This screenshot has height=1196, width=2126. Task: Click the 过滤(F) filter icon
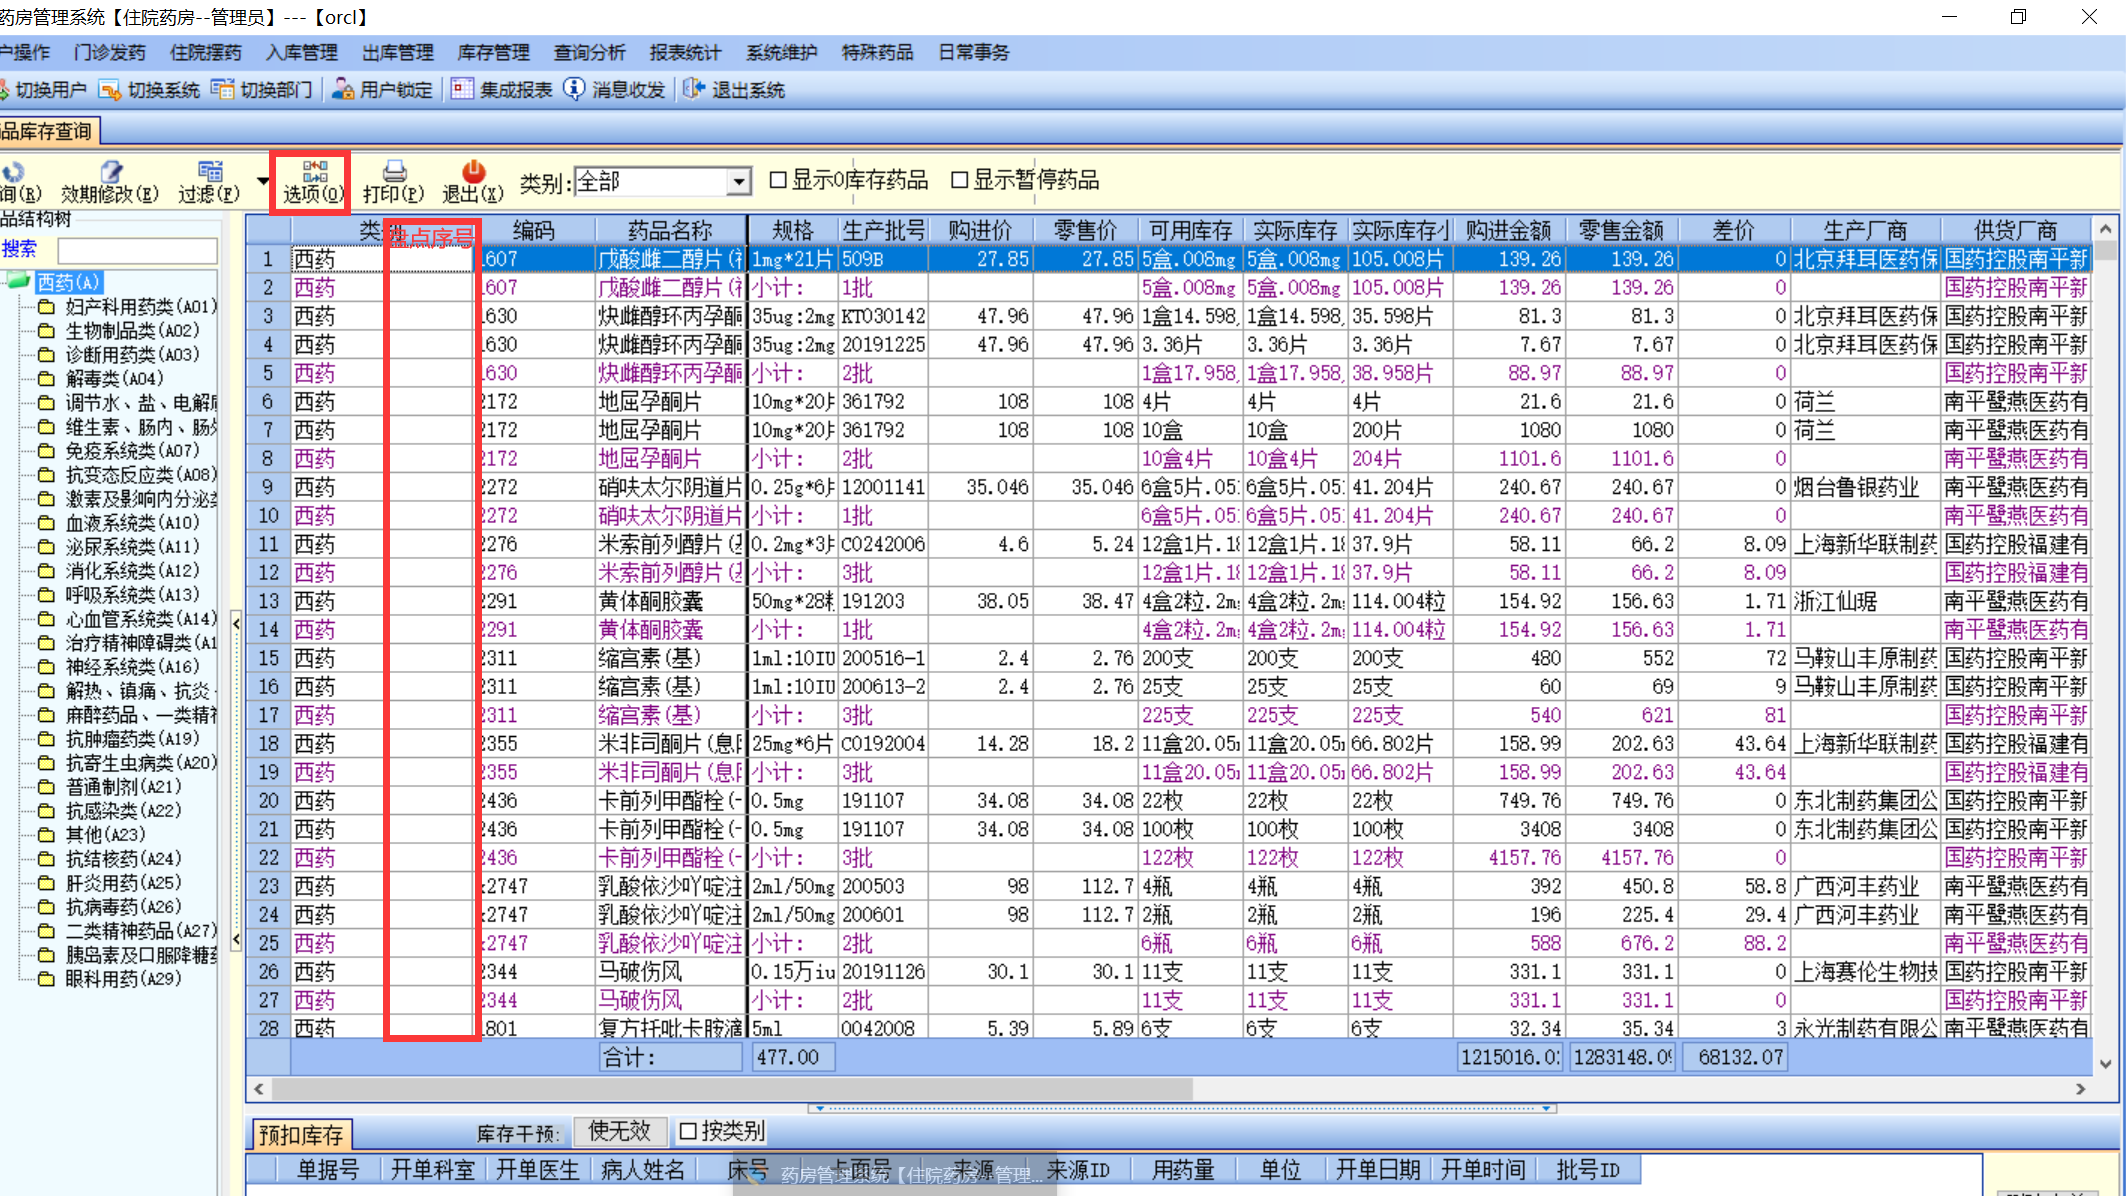click(210, 171)
